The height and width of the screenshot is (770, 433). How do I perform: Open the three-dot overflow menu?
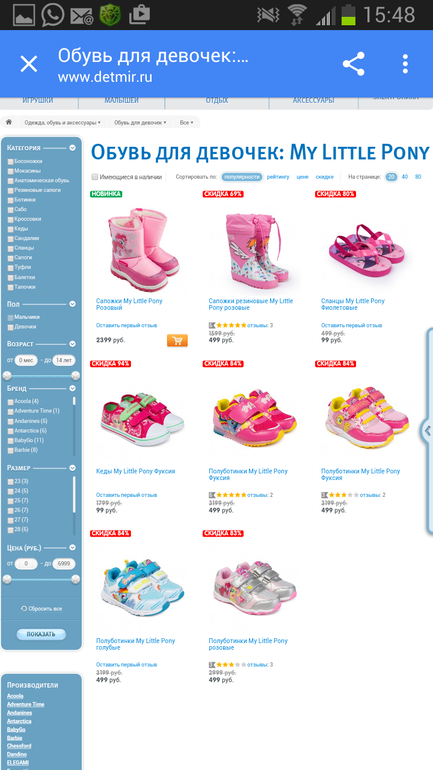(405, 64)
